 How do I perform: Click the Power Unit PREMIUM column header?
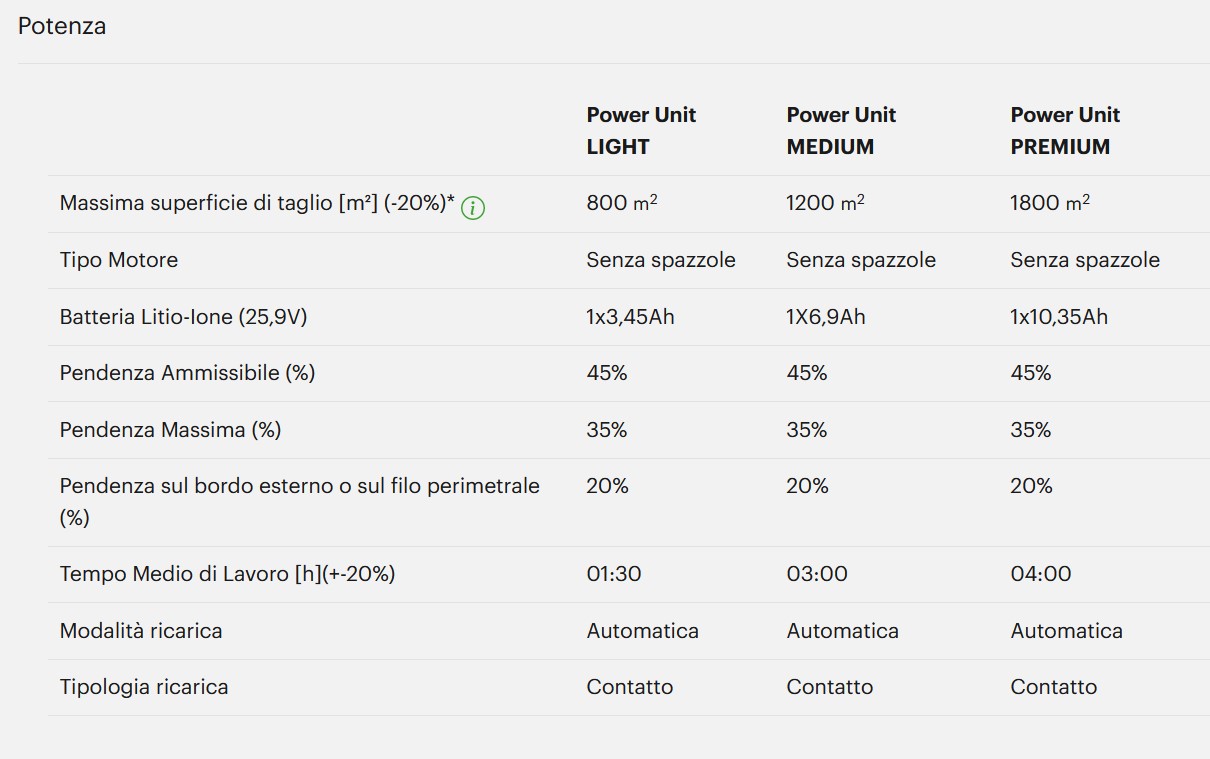click(x=1065, y=130)
